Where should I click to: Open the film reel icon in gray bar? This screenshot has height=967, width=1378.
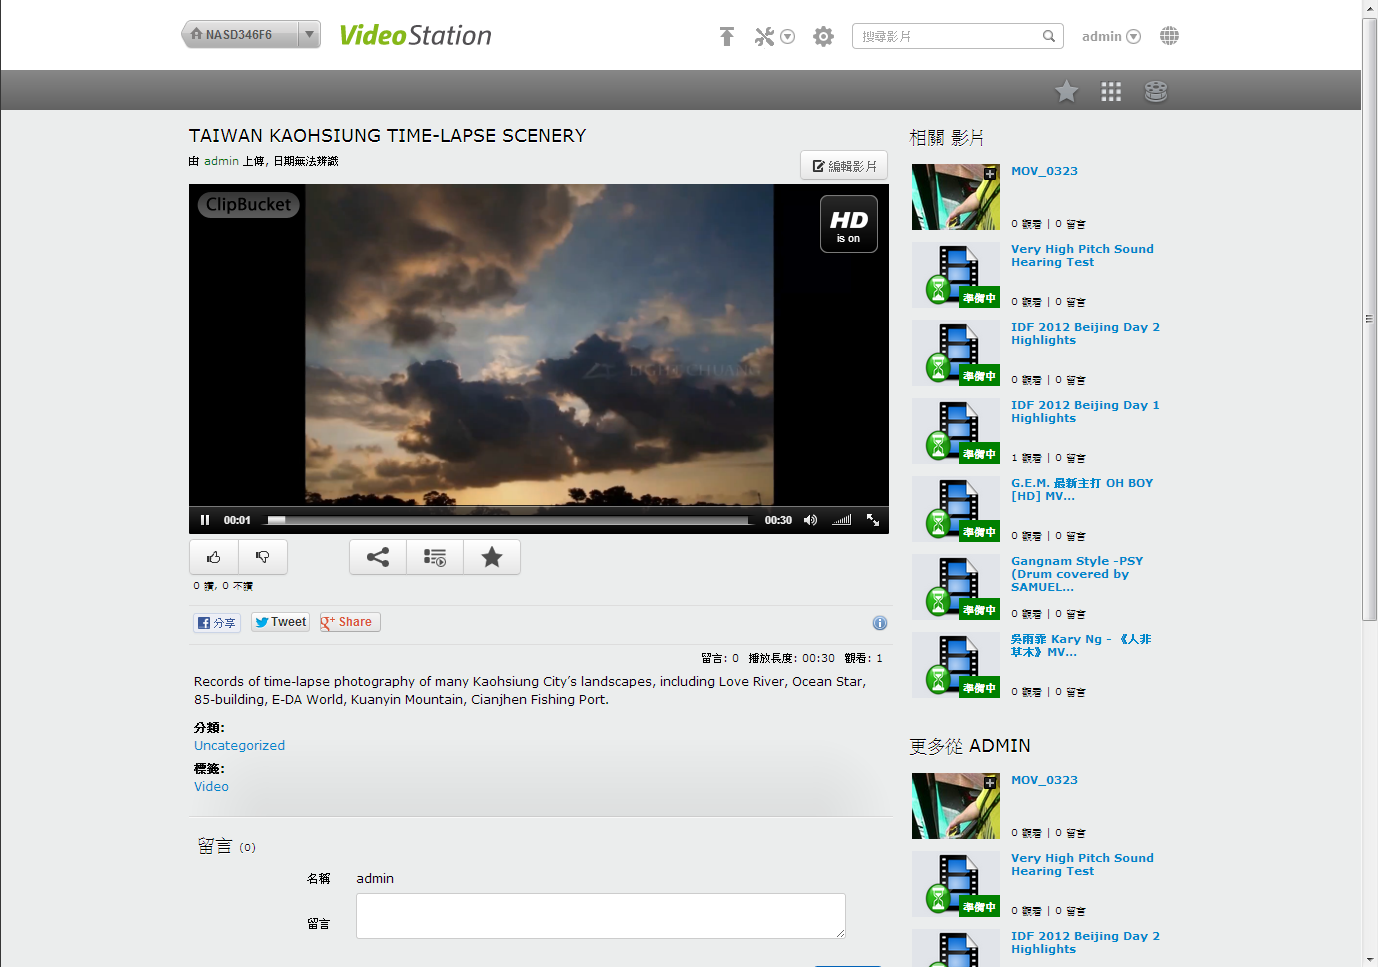(x=1156, y=91)
